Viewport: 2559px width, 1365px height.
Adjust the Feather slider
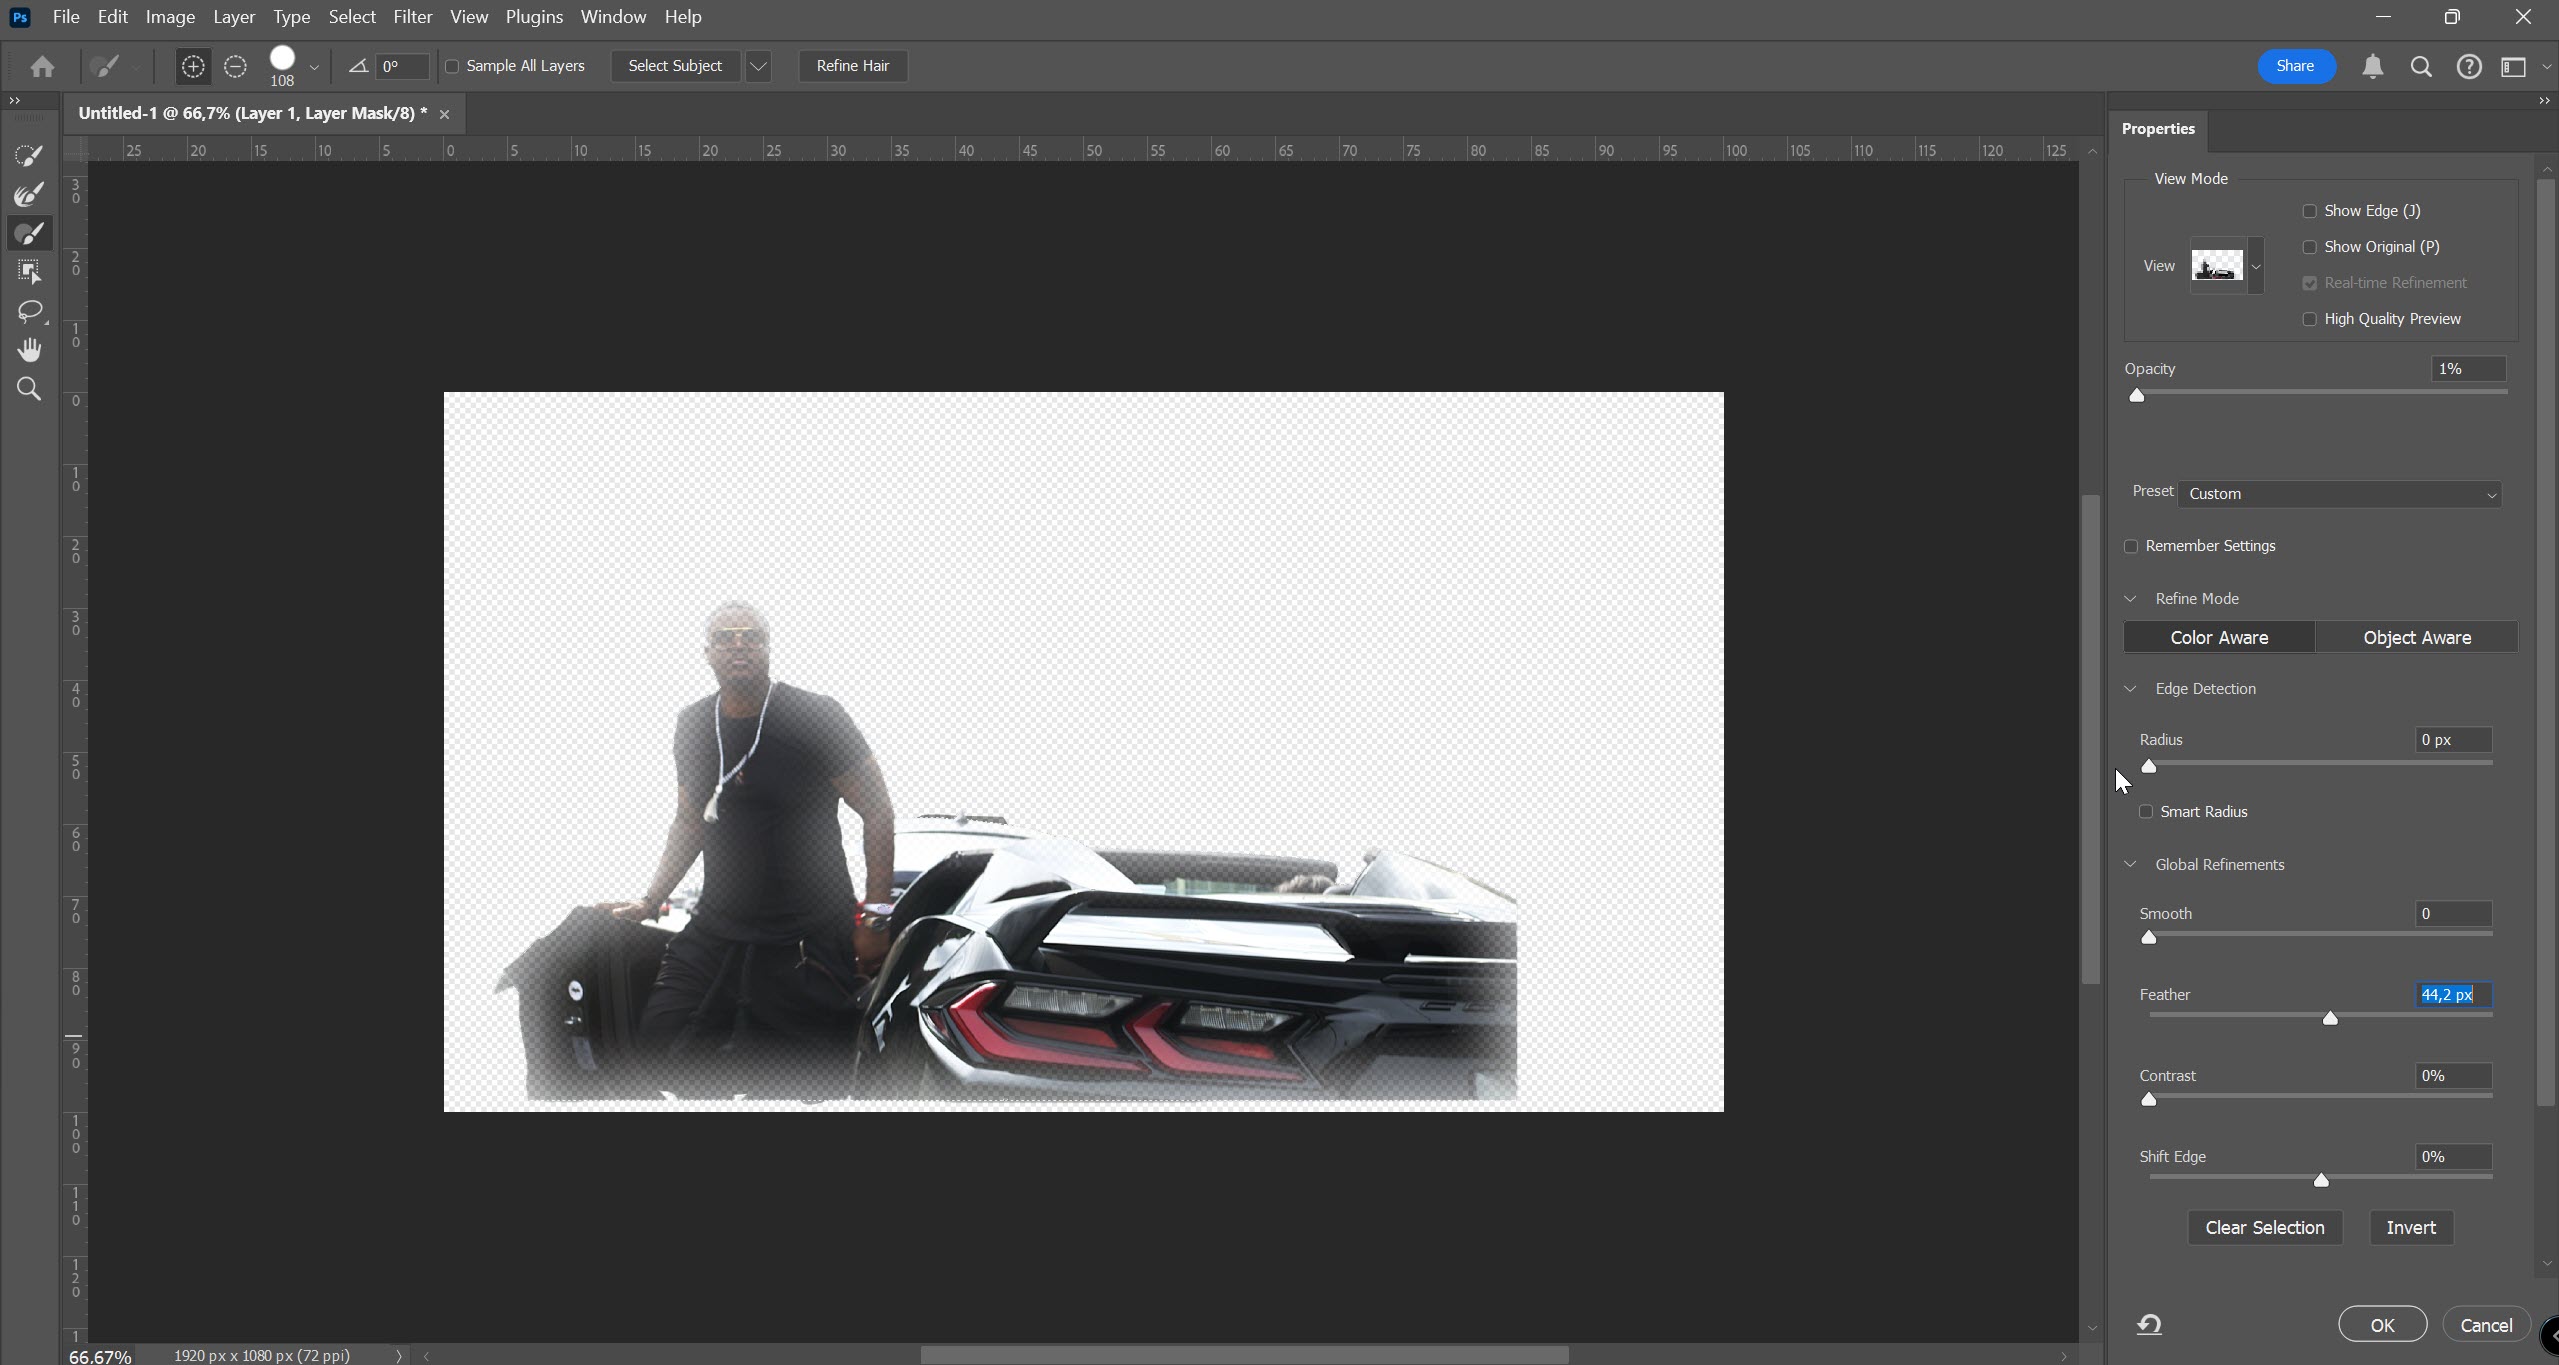point(2329,1018)
